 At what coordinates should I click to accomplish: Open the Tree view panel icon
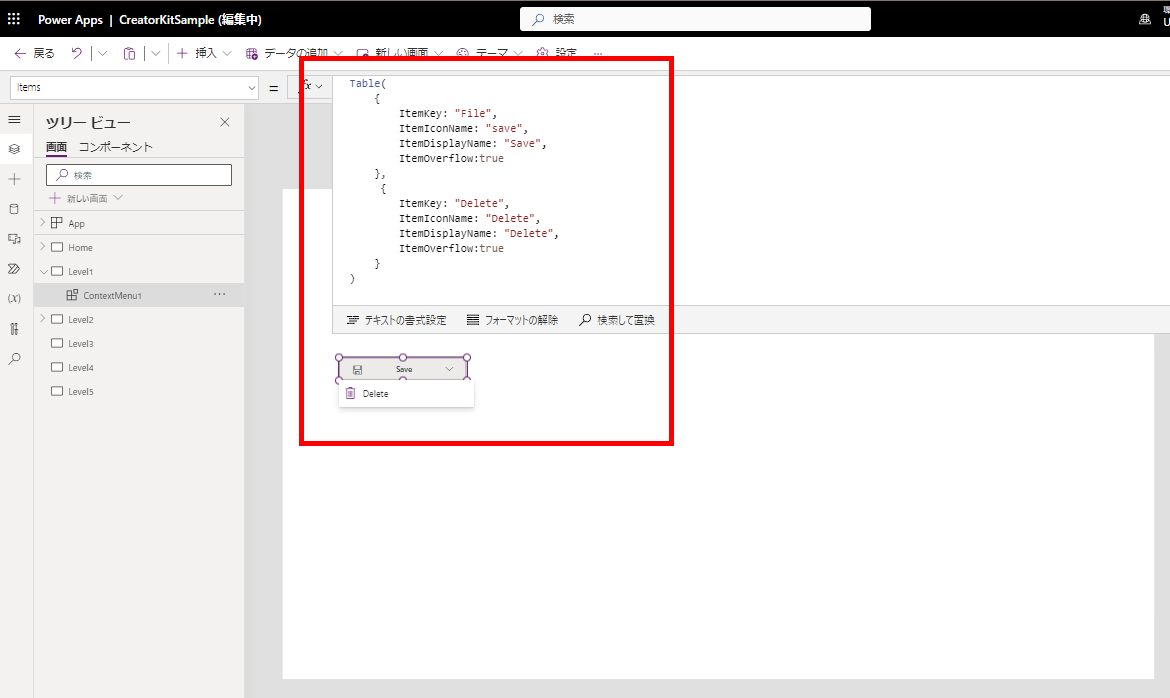[14, 148]
